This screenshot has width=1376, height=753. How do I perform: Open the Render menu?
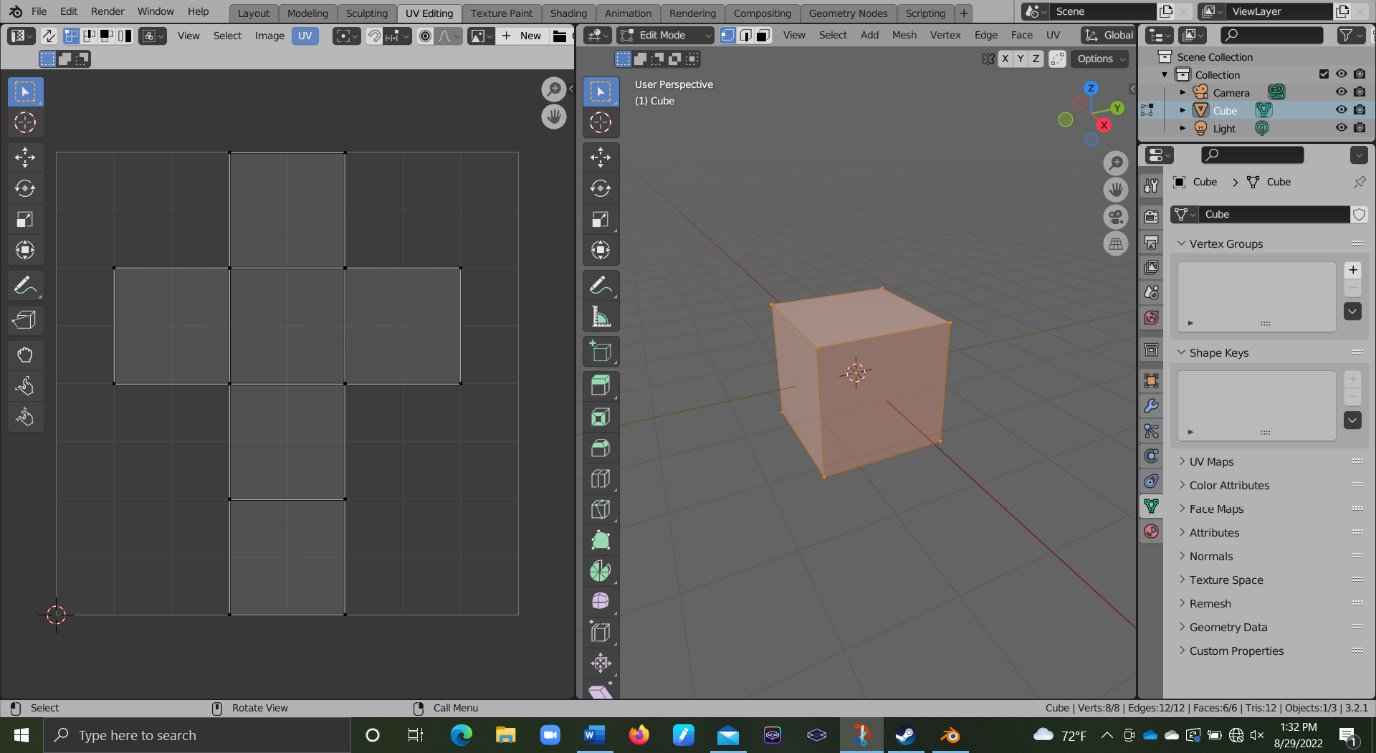(107, 11)
